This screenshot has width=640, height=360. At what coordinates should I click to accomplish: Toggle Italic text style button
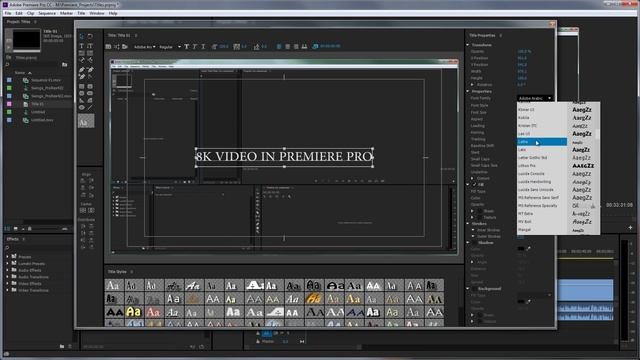(x=195, y=47)
